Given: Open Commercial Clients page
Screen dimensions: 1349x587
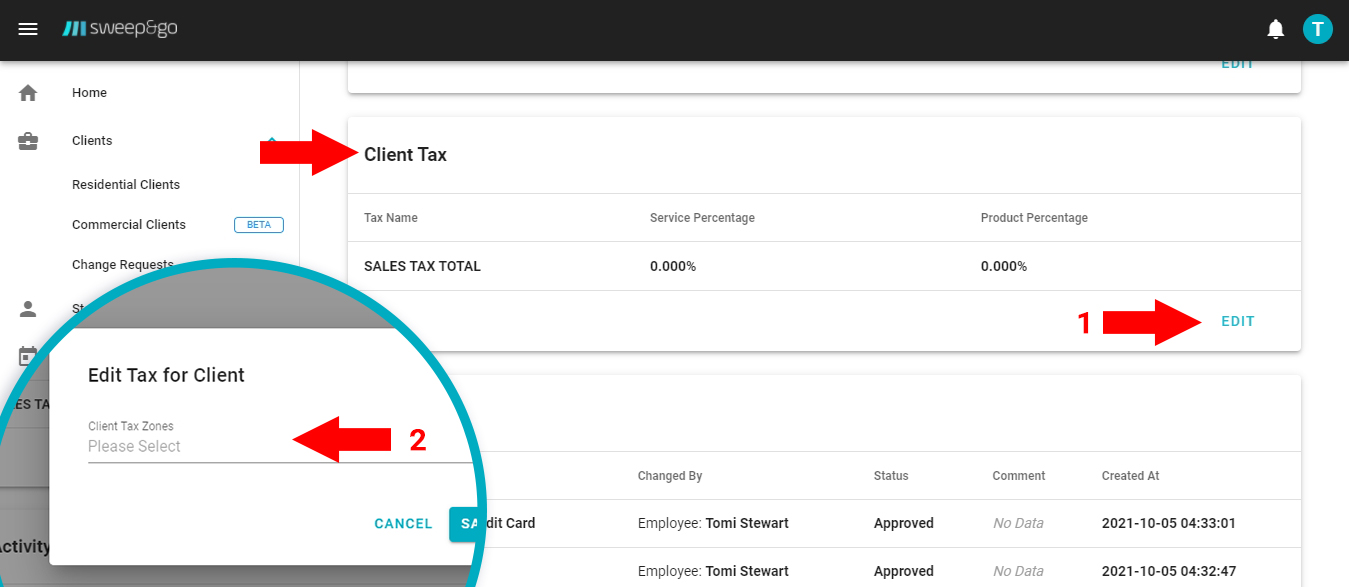Looking at the screenshot, I should (x=128, y=224).
